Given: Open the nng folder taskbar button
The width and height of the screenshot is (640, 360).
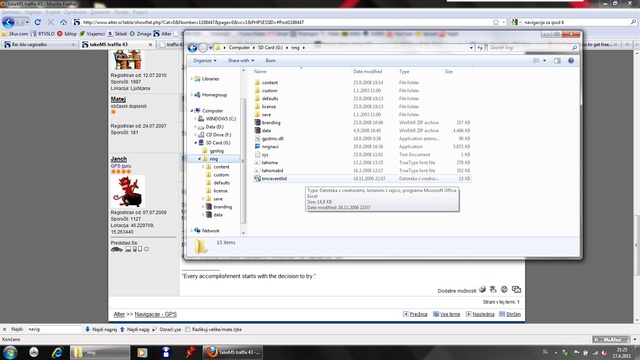Looking at the screenshot, I should (x=100, y=352).
